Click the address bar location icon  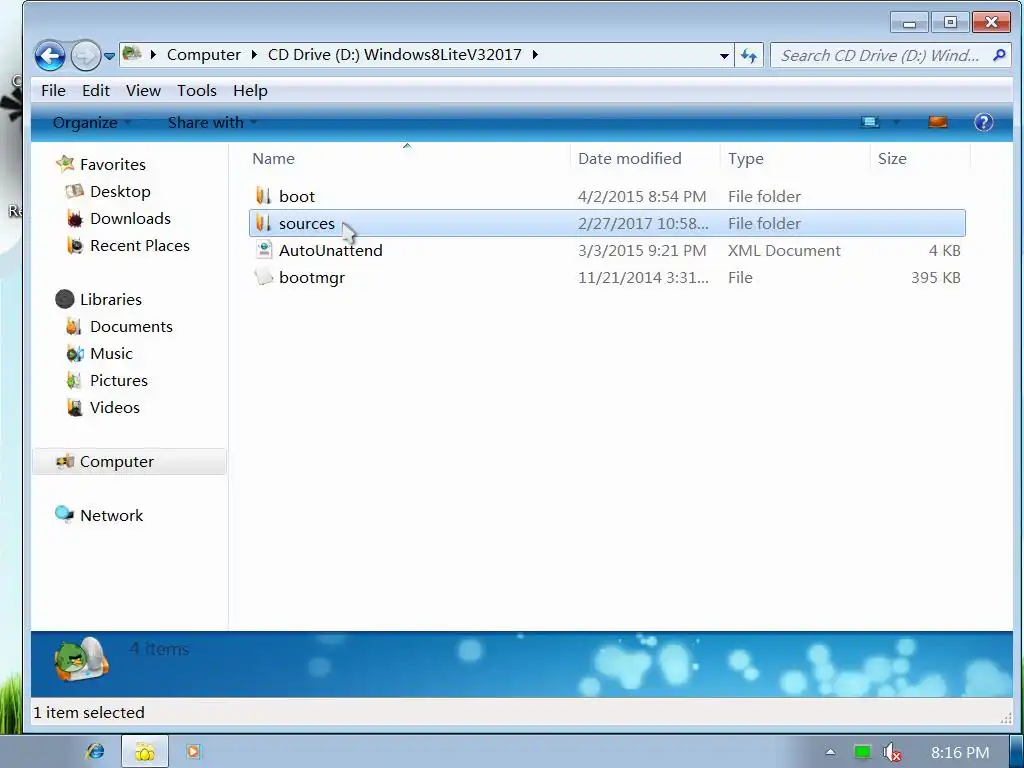point(133,54)
